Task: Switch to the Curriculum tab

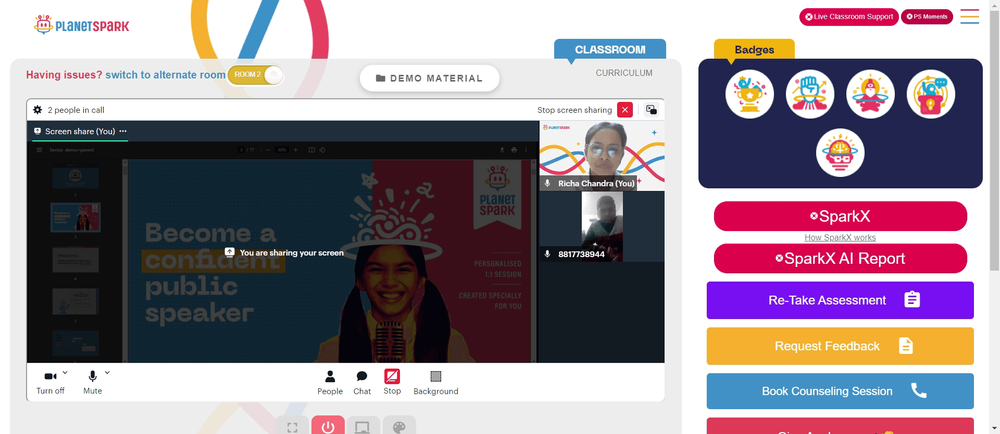Action: click(624, 73)
